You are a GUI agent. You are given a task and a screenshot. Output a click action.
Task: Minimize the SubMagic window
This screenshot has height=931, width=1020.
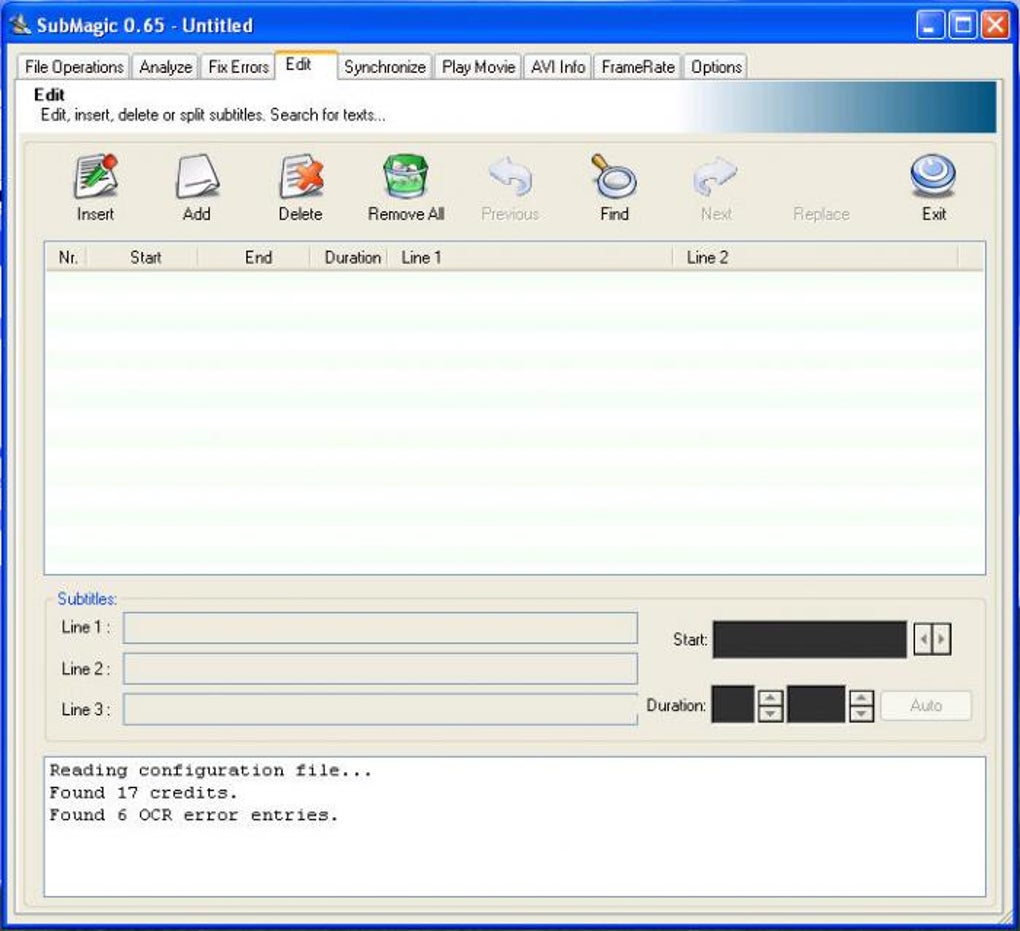coord(930,25)
